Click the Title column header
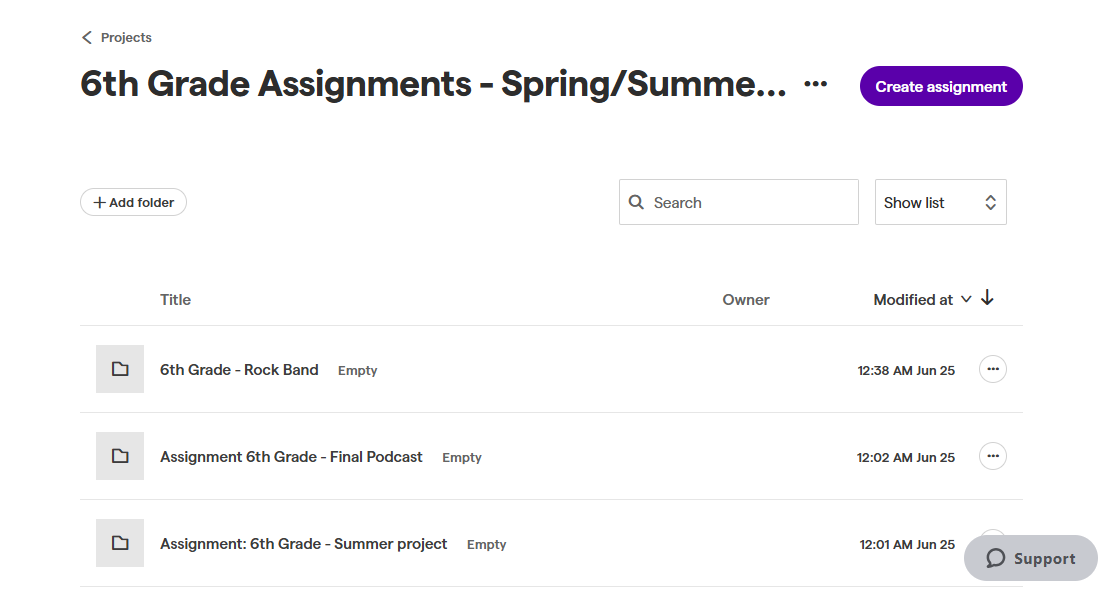Viewport: 1101px width, 592px height. click(x=175, y=300)
